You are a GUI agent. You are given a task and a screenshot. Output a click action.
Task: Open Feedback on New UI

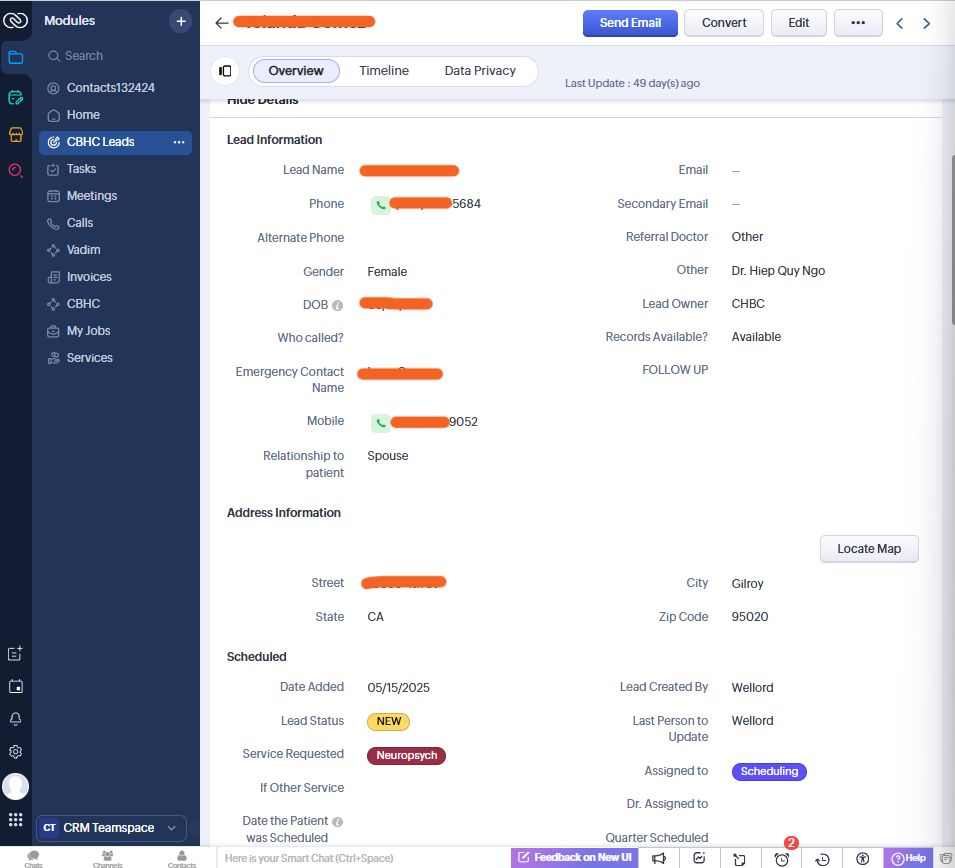574,858
